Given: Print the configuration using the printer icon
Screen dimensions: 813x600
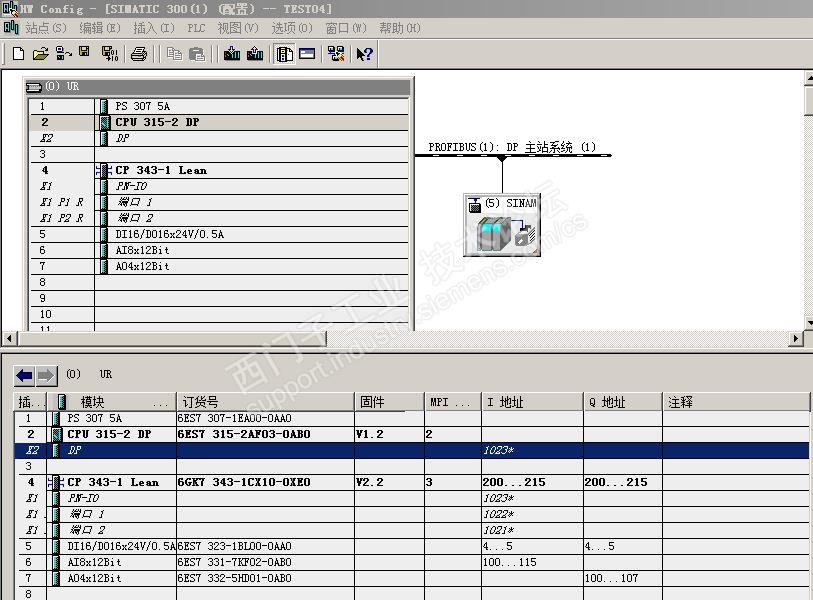Looking at the screenshot, I should (138, 54).
